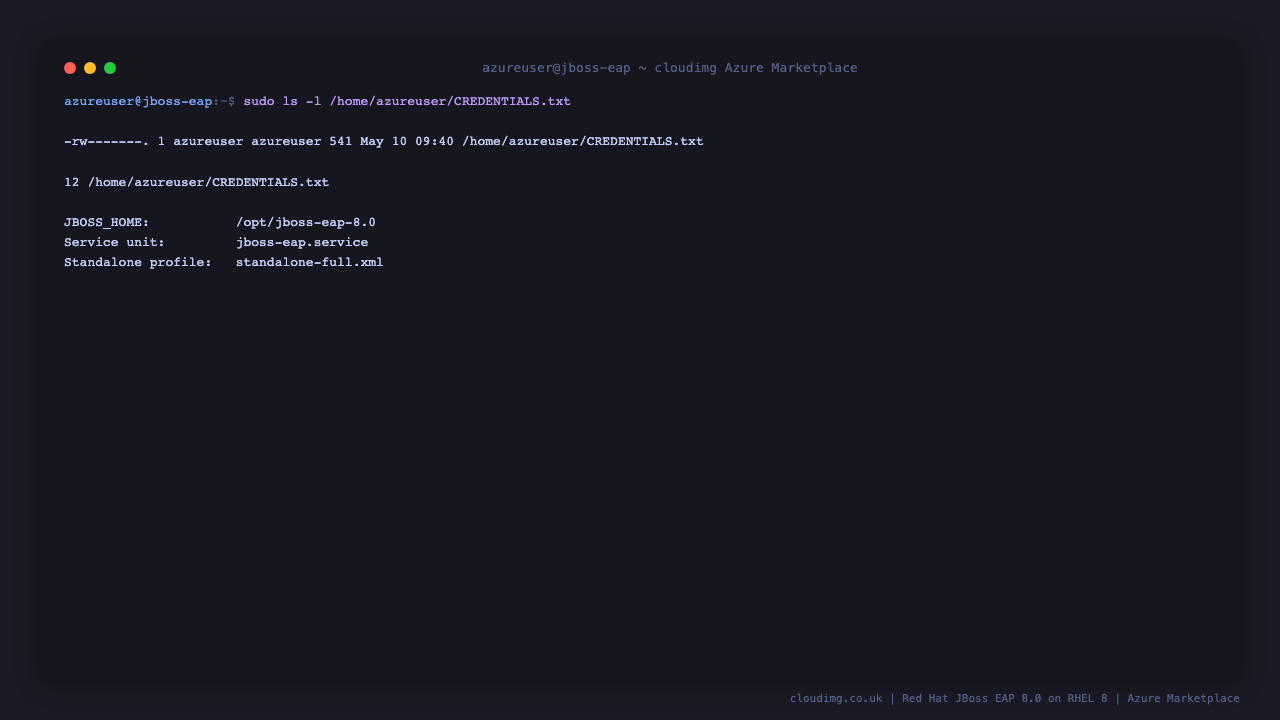Click the 'Standalone profile:' label
The height and width of the screenshot is (720, 1280).
pyautogui.click(x=138, y=262)
